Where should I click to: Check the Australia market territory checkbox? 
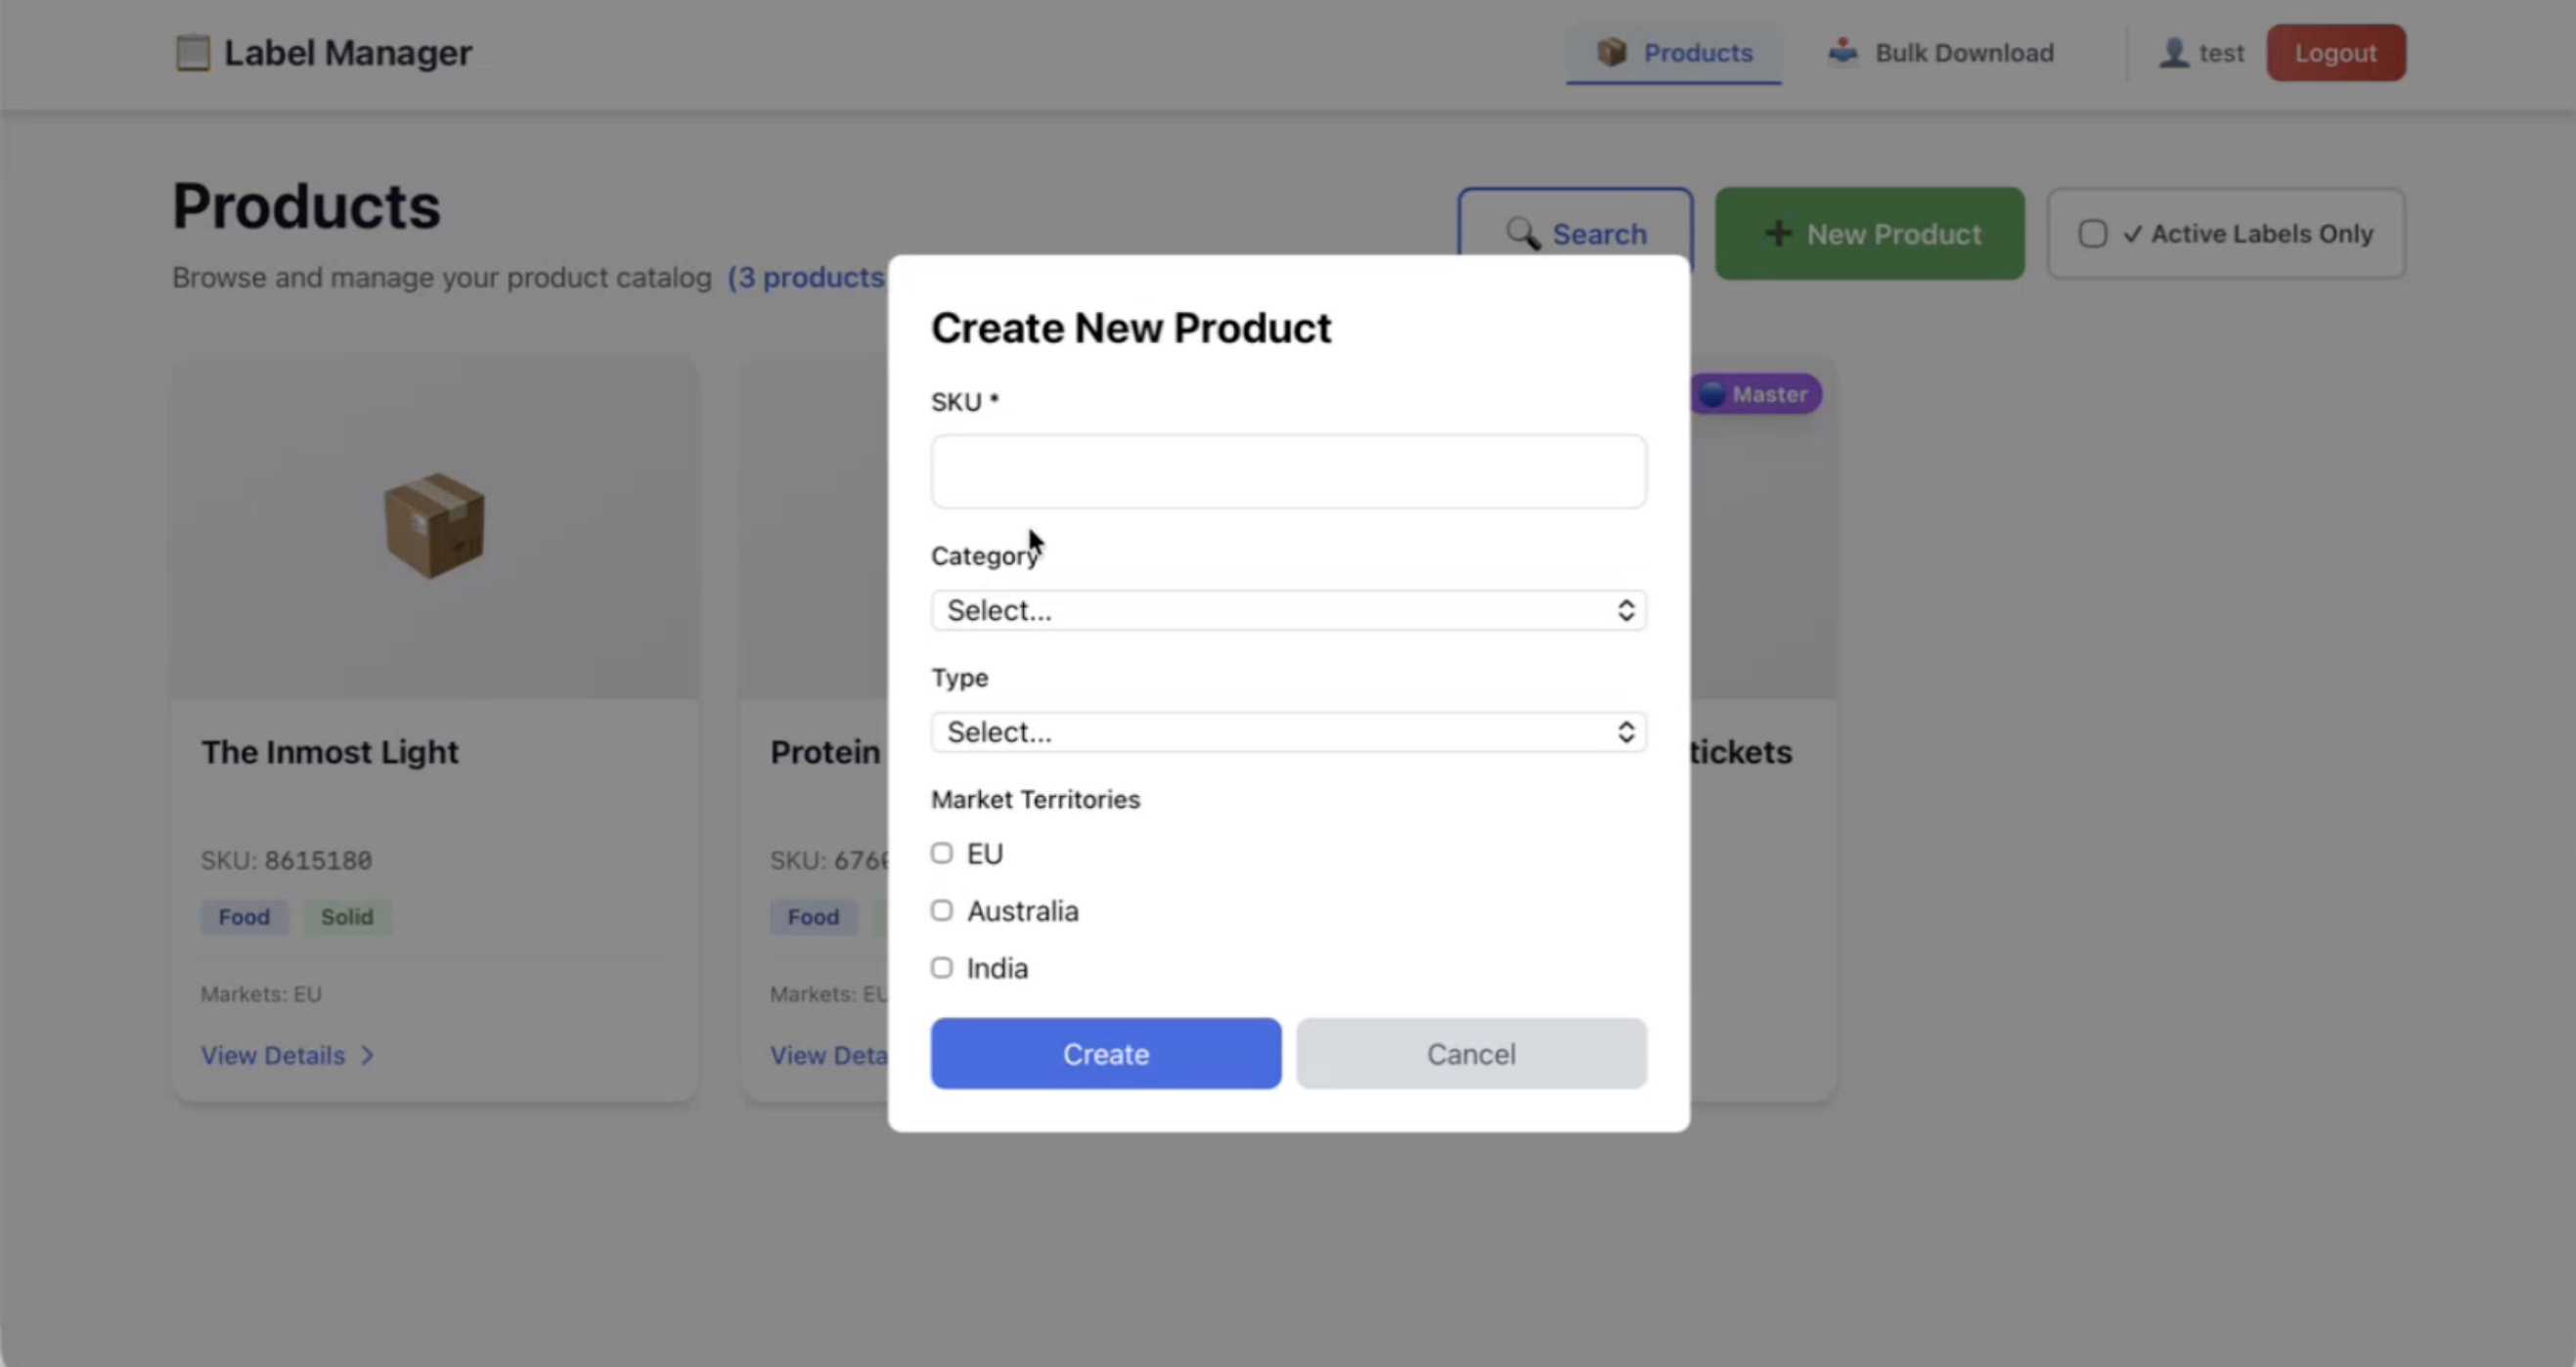pos(941,911)
